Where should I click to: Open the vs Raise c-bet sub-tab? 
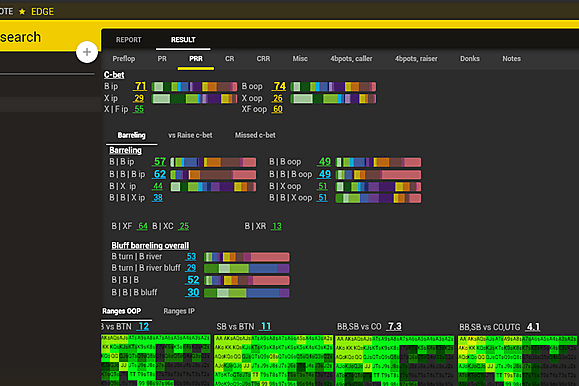pyautogui.click(x=190, y=135)
